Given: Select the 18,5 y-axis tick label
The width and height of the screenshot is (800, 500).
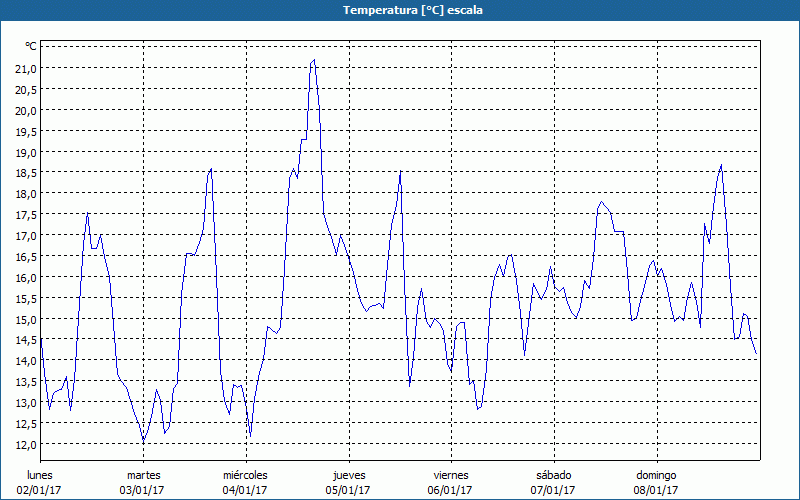Looking at the screenshot, I should click(25, 173).
